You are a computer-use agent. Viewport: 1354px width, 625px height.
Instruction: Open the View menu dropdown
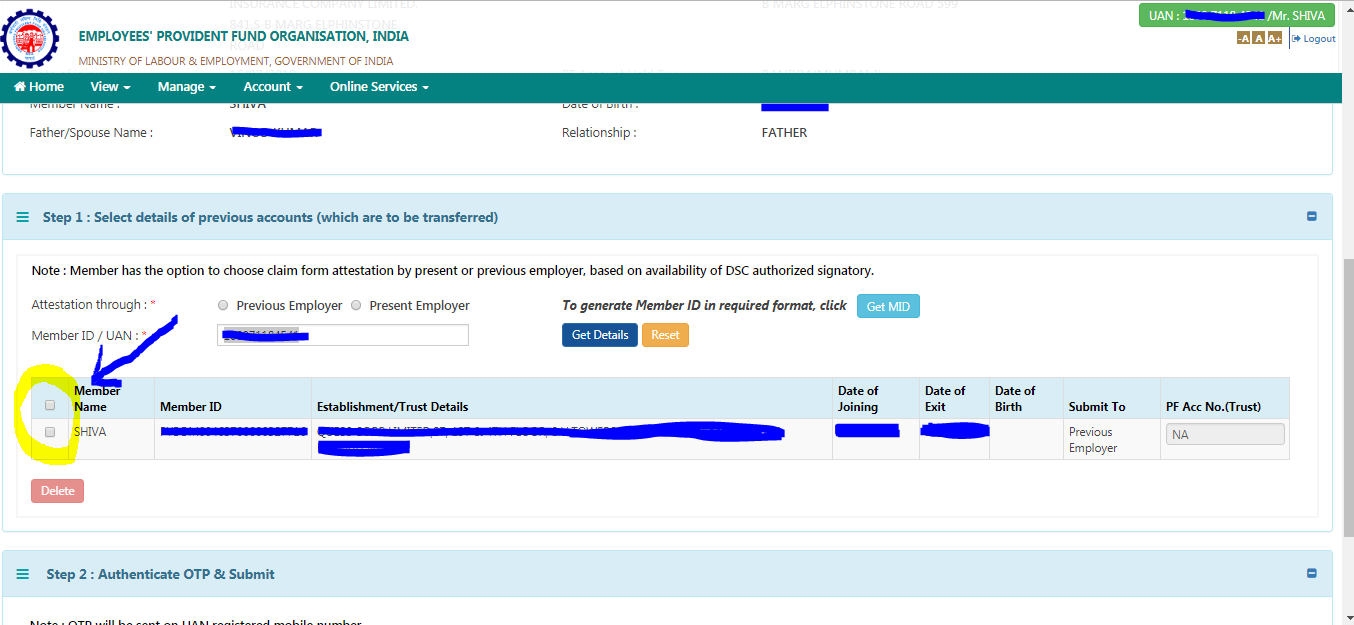click(x=109, y=87)
